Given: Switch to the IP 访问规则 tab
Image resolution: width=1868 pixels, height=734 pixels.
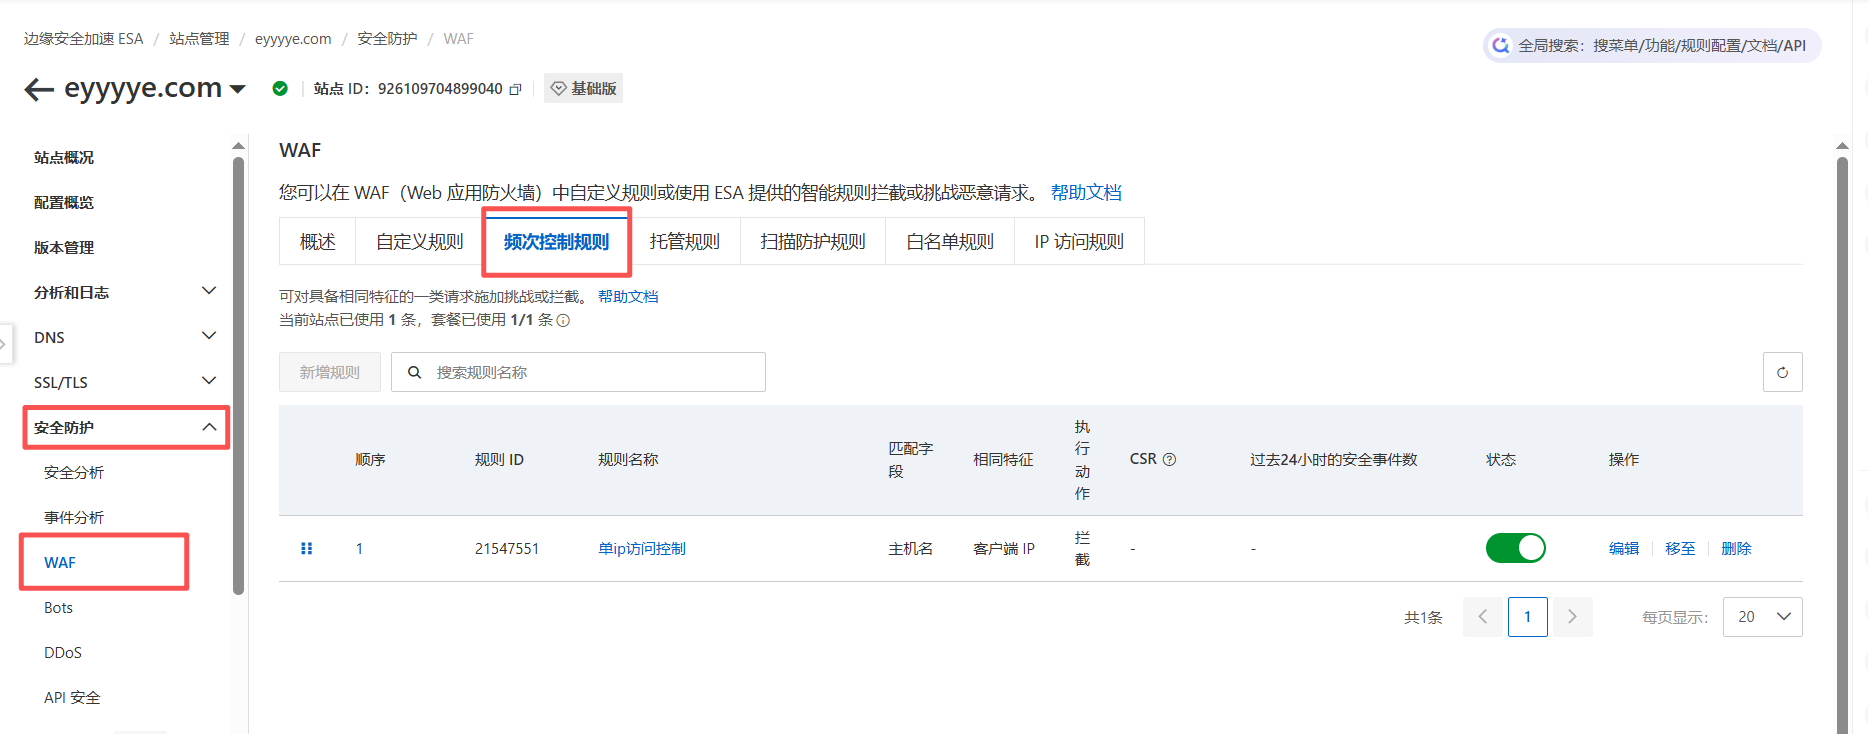Looking at the screenshot, I should pos(1078,242).
